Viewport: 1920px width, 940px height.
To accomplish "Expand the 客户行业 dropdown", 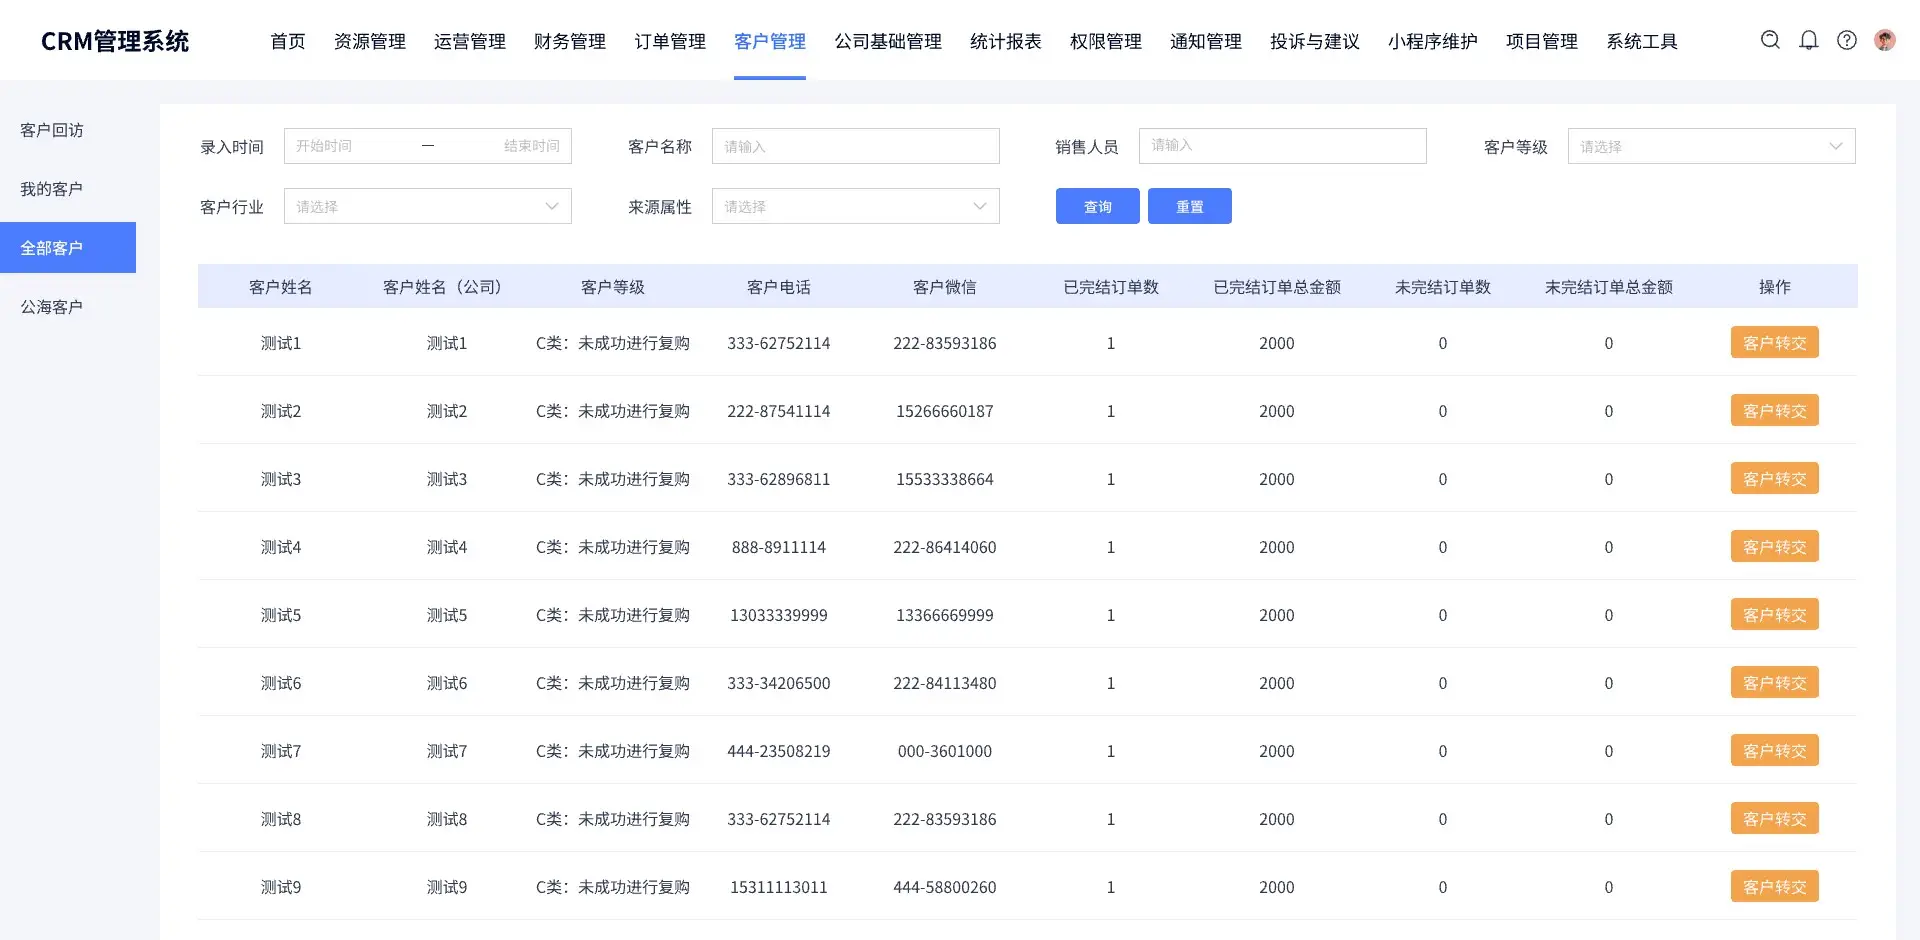I will [x=427, y=206].
